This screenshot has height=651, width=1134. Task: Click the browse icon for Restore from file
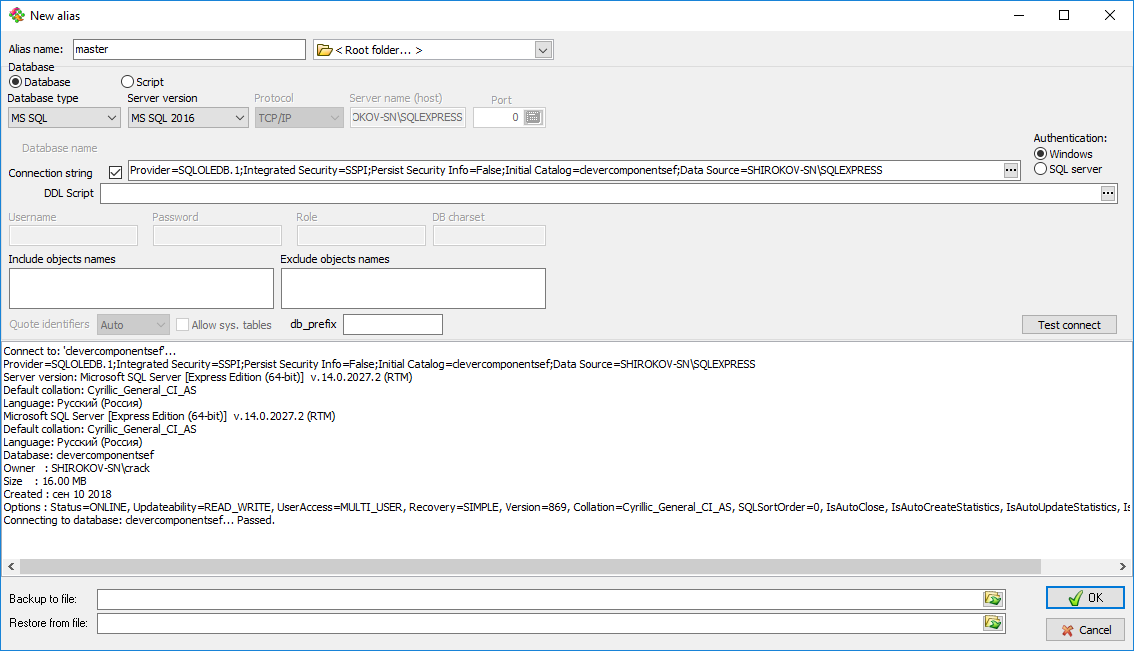(x=992, y=623)
